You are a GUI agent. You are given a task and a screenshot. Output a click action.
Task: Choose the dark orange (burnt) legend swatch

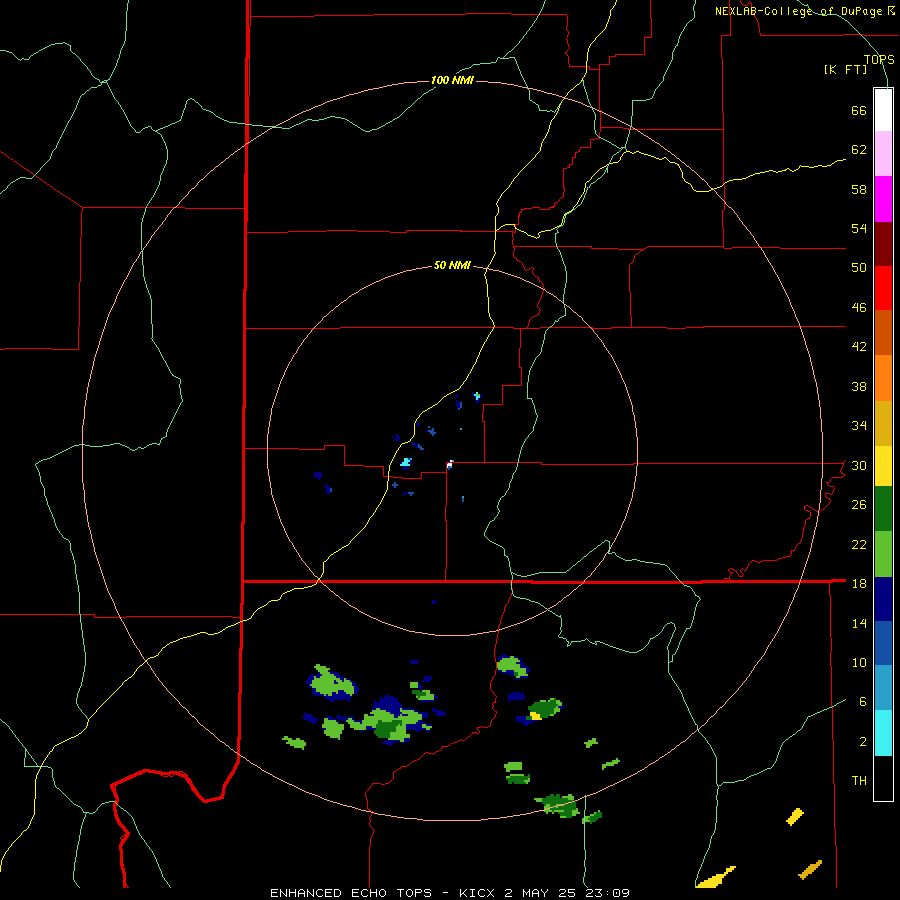pos(883,332)
